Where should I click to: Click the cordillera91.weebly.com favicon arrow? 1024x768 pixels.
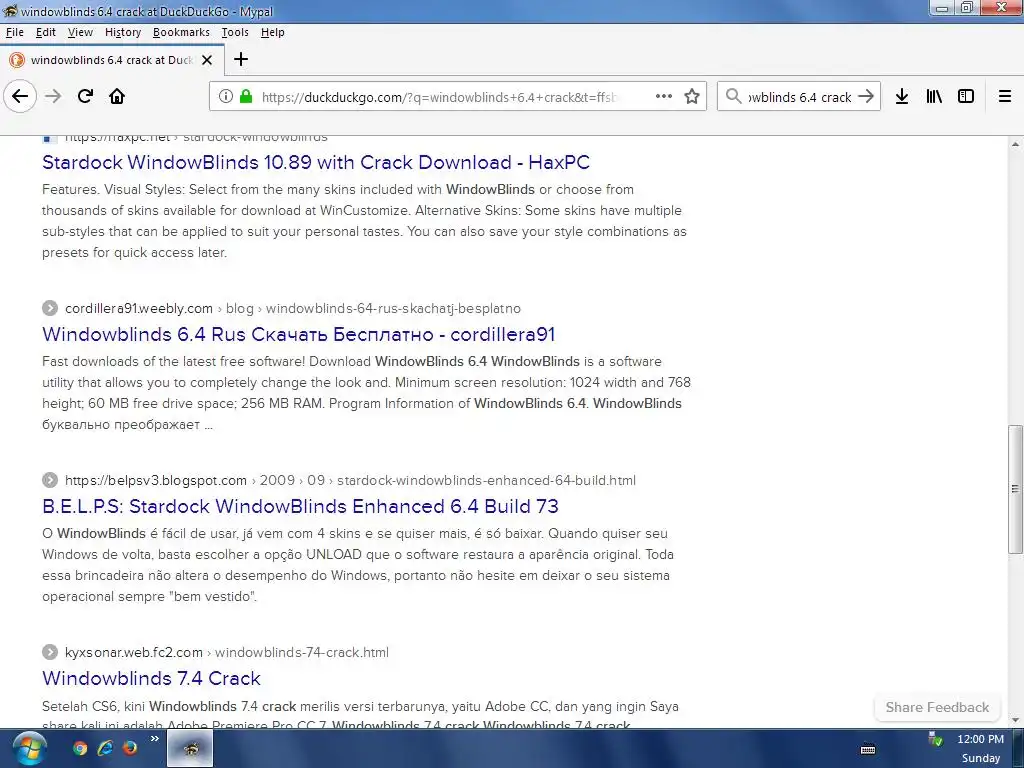click(x=50, y=308)
